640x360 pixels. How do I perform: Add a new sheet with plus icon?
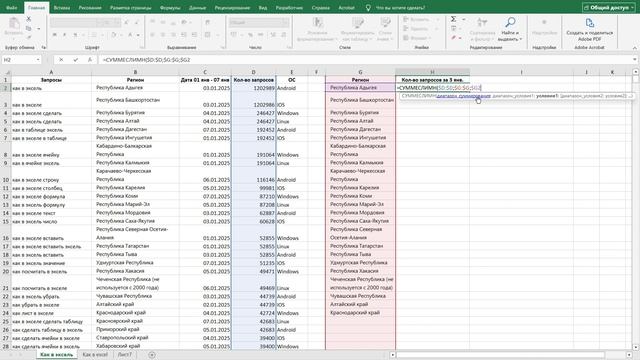pos(152,355)
